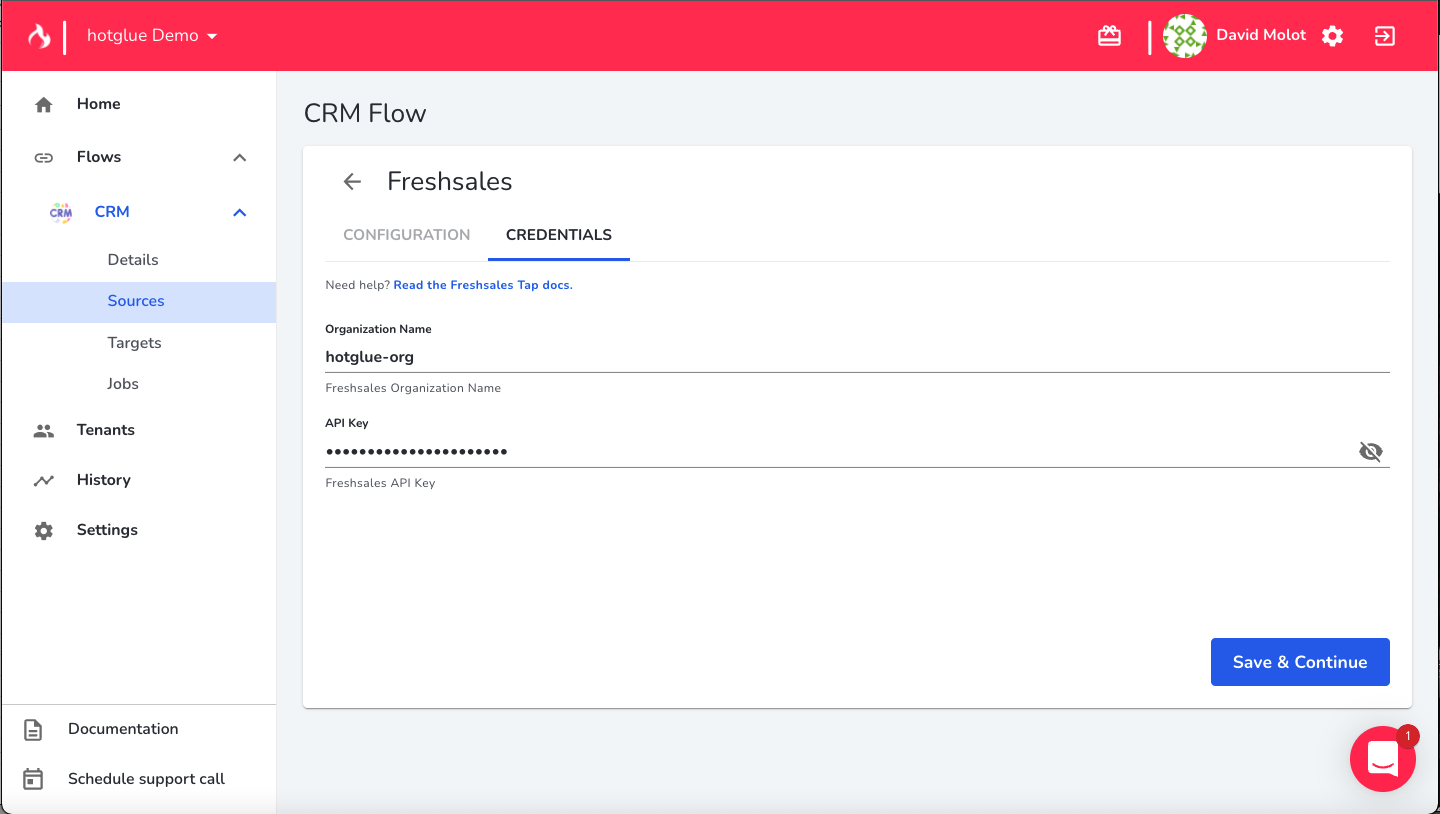This screenshot has width=1440, height=814.
Task: Click Schedule support call link
Action: pos(146,779)
